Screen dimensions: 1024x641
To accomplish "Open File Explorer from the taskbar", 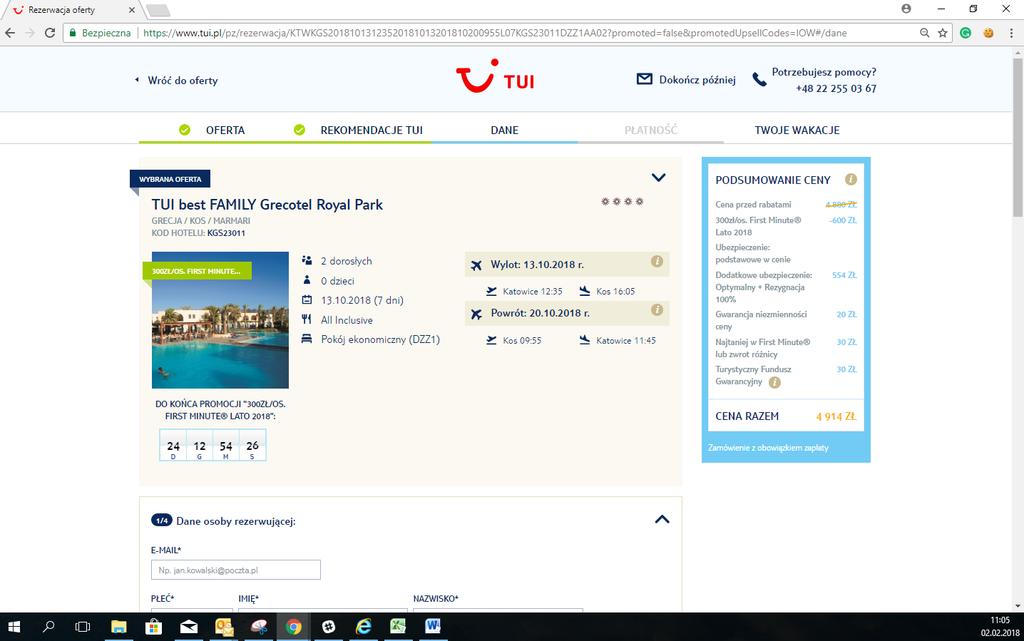I will (x=119, y=627).
